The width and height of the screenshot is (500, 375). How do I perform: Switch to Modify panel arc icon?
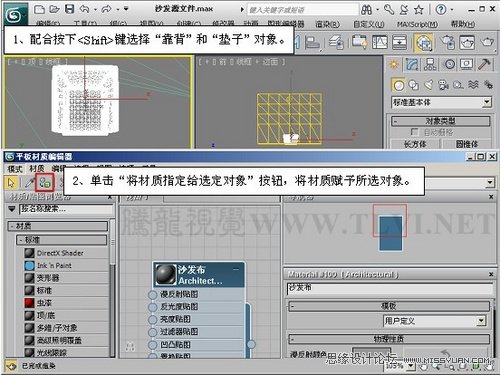click(x=412, y=64)
